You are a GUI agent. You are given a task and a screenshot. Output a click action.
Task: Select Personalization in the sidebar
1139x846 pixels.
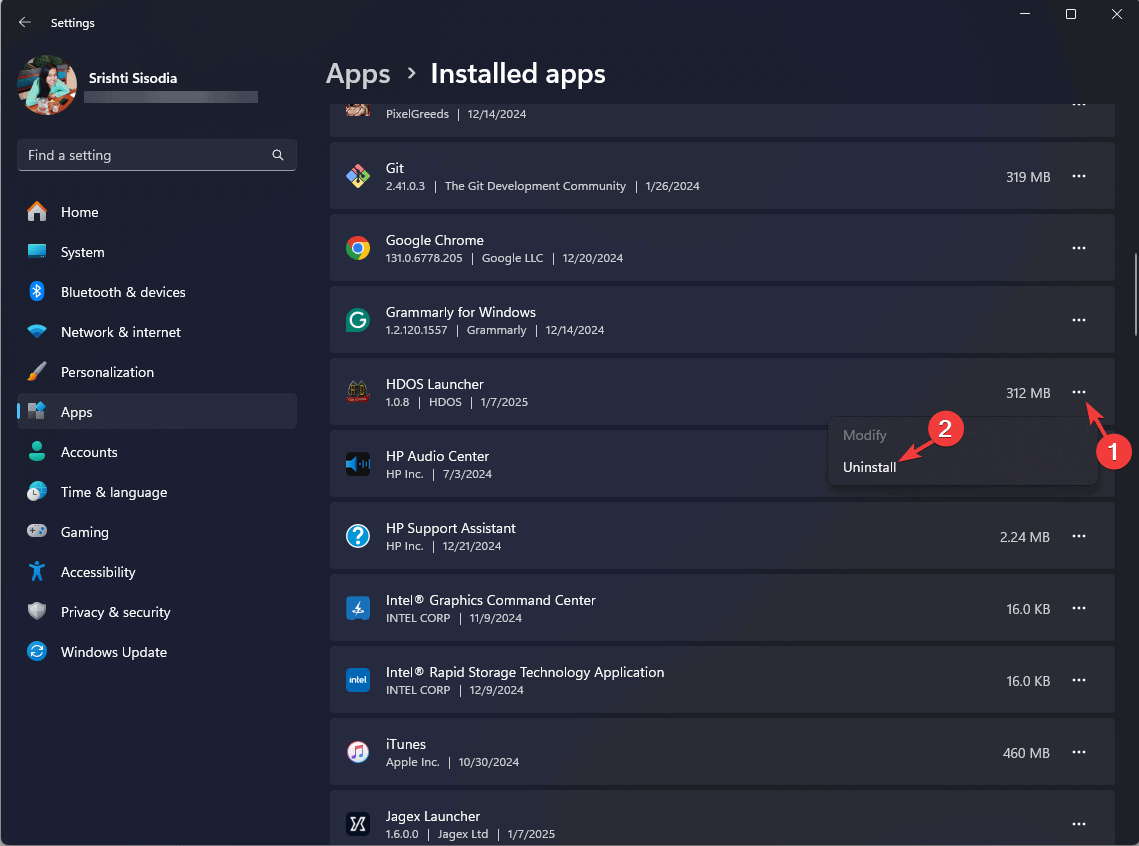(157, 372)
